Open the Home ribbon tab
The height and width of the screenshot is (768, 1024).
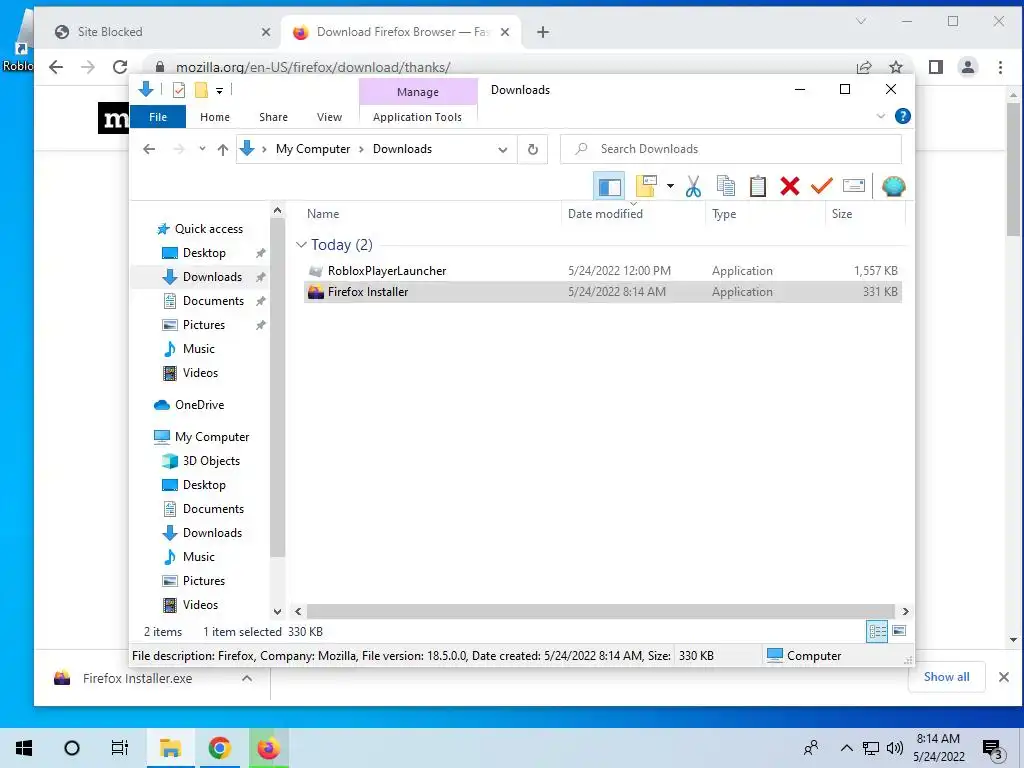pyautogui.click(x=215, y=117)
